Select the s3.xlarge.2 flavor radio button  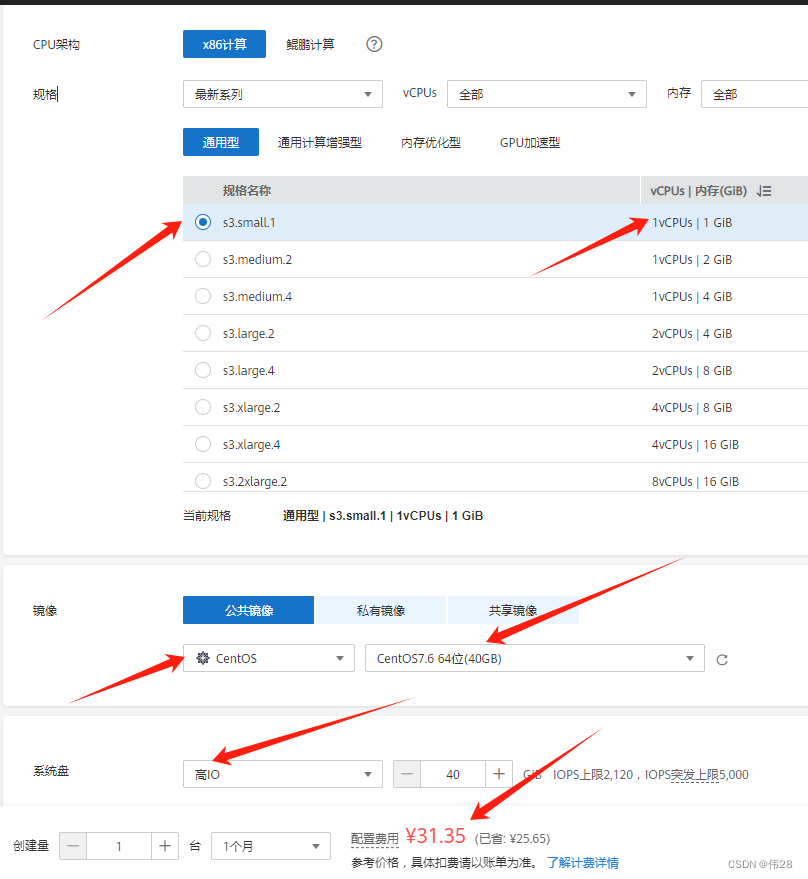point(203,407)
